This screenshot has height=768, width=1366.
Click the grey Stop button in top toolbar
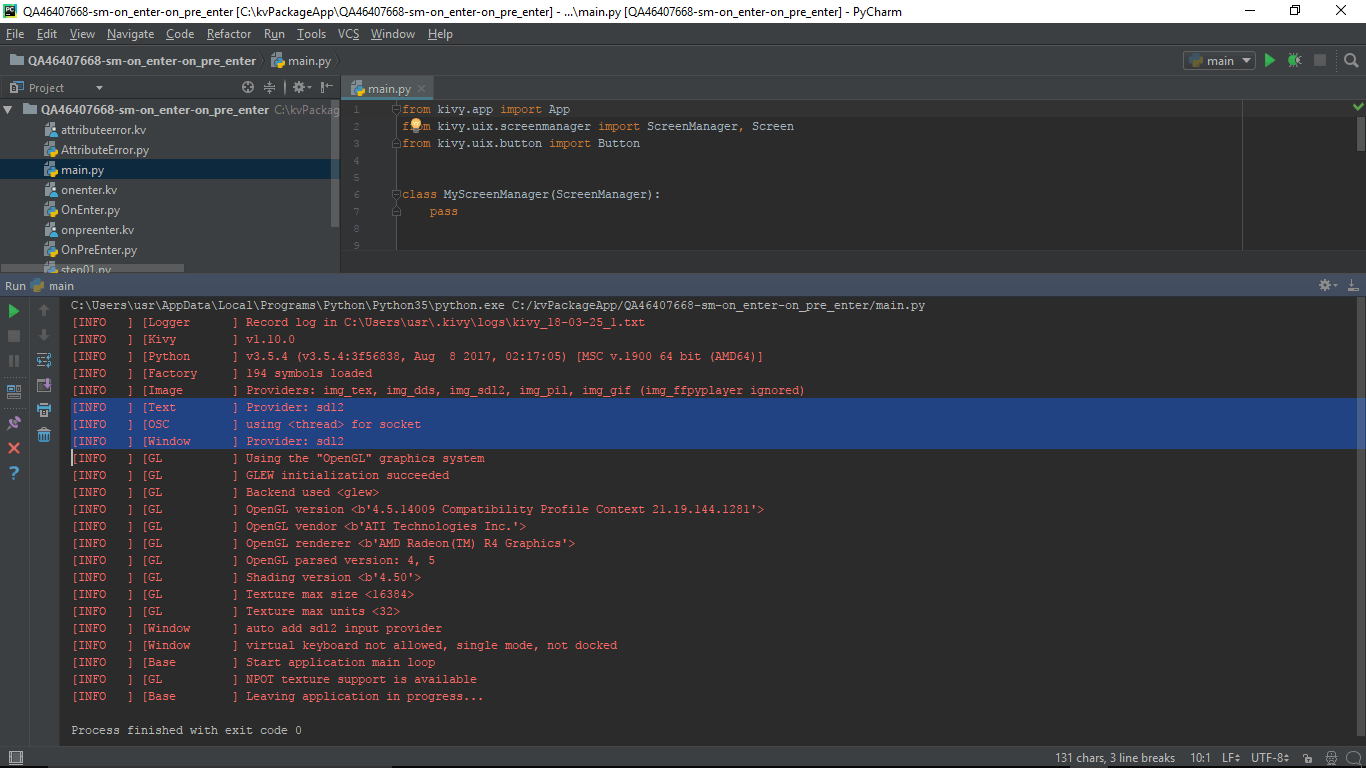(1320, 60)
